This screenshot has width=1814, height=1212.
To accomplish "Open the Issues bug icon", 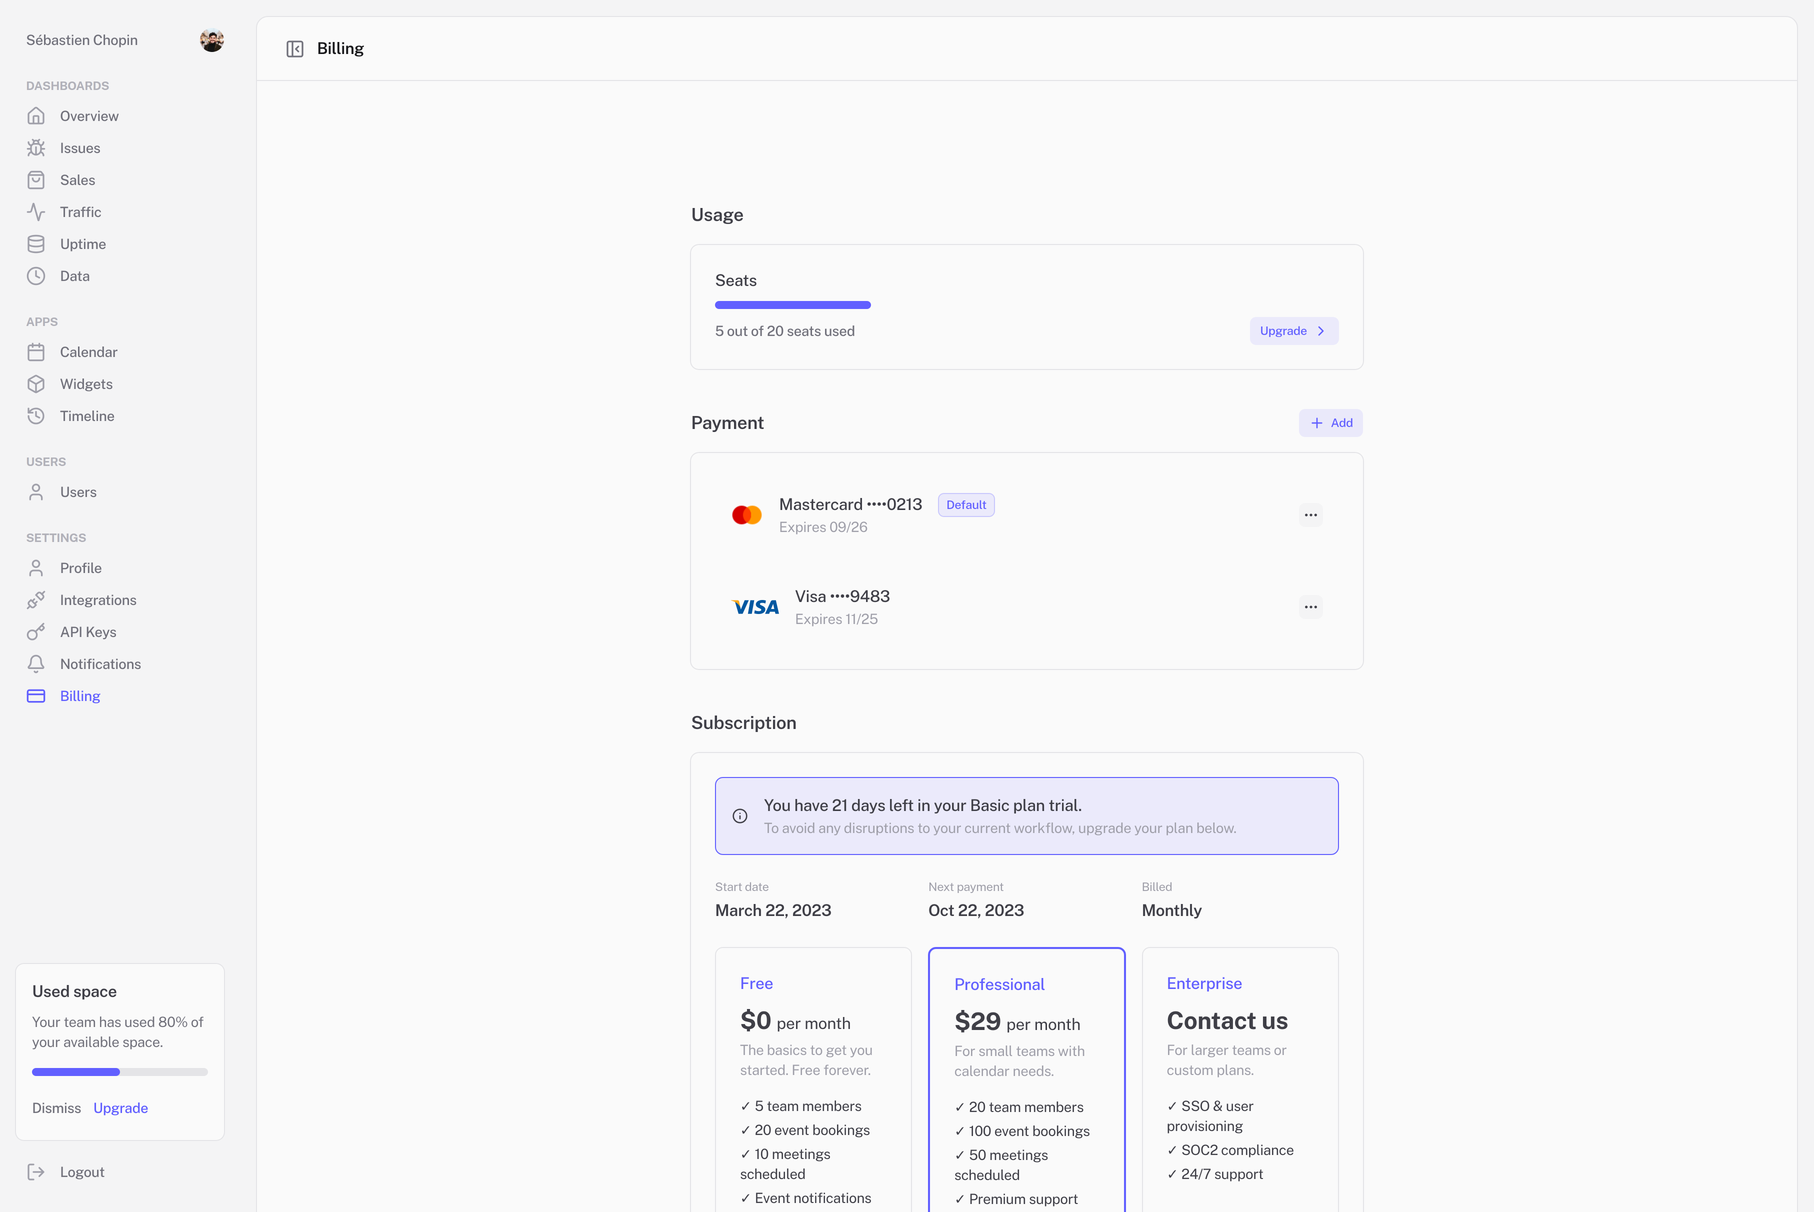I will point(36,148).
